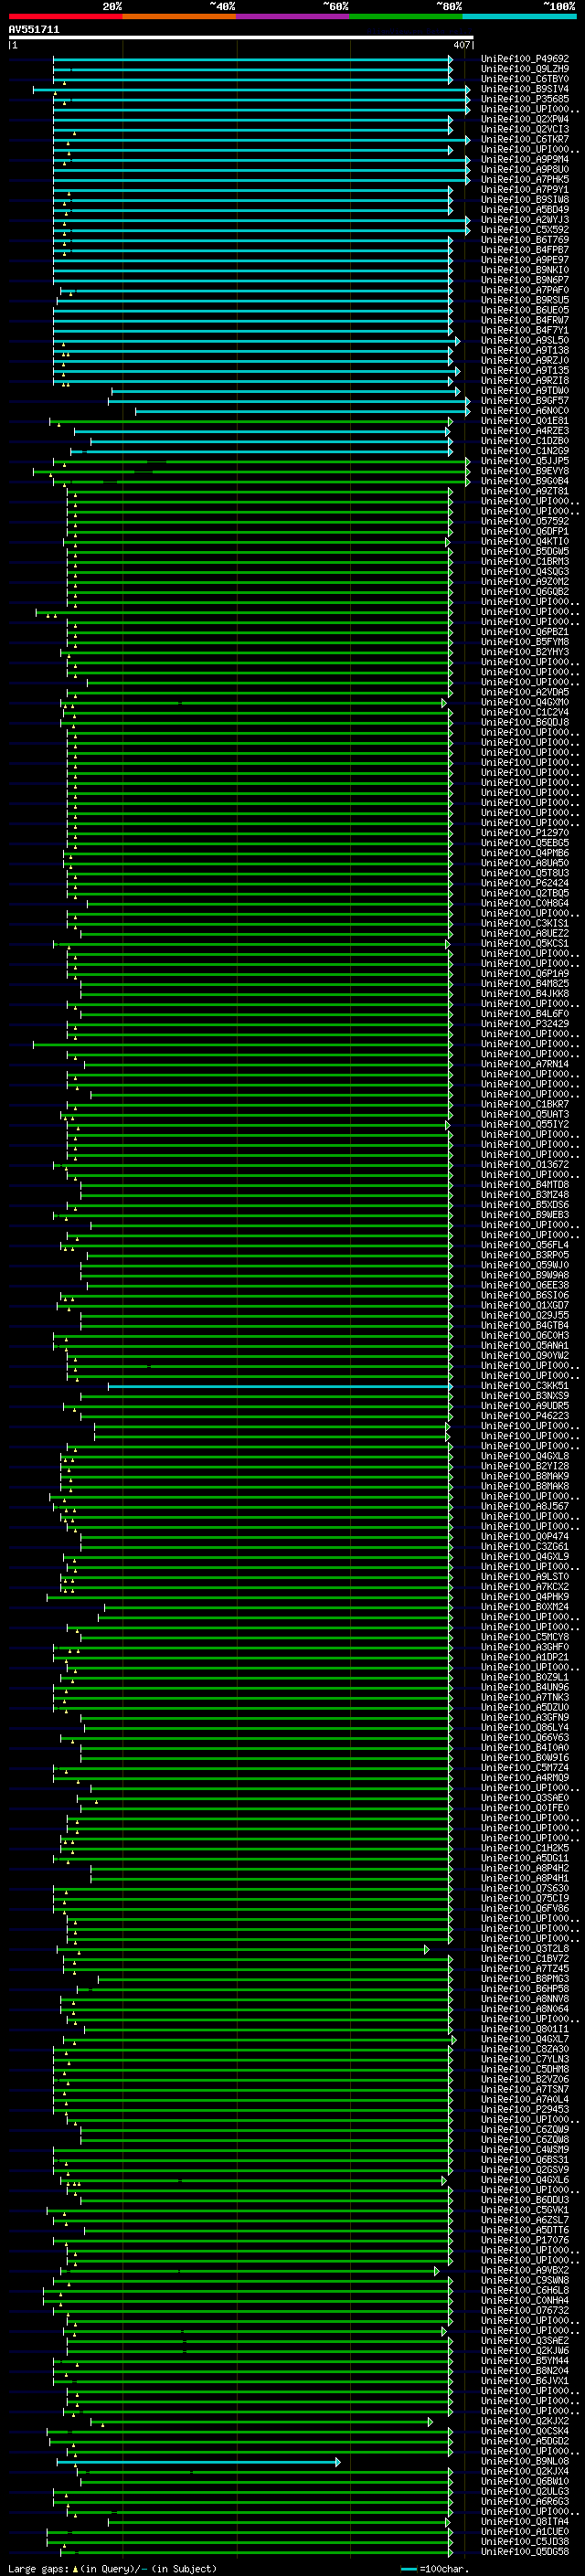Click UniRef100_A9ZT81 label
The width and height of the screenshot is (585, 2576).
coord(525,491)
